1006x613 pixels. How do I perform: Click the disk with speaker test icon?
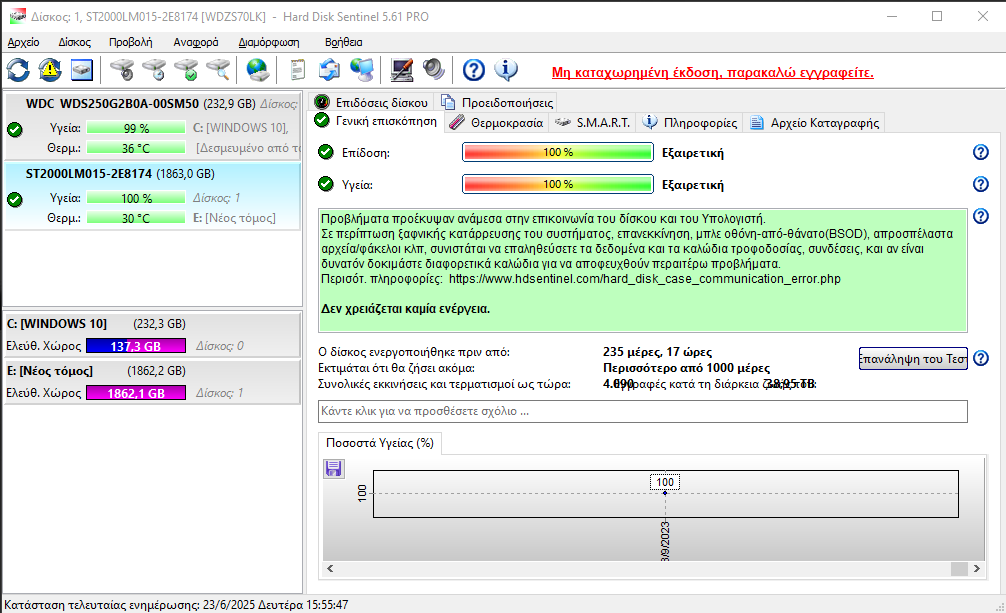[122, 70]
